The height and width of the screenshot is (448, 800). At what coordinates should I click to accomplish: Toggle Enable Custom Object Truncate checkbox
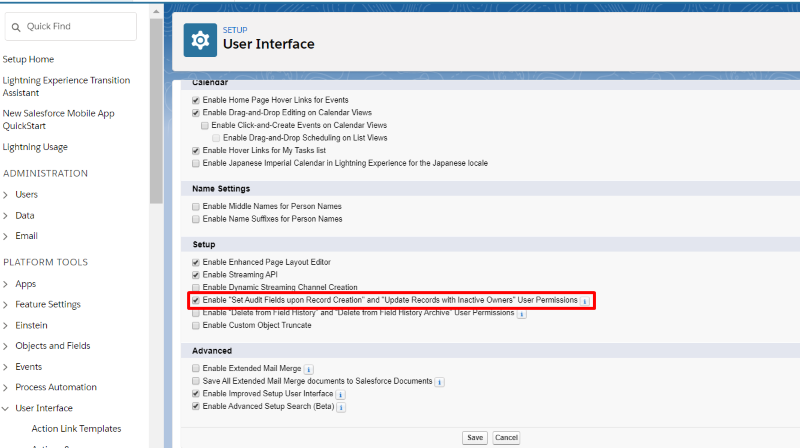click(196, 325)
